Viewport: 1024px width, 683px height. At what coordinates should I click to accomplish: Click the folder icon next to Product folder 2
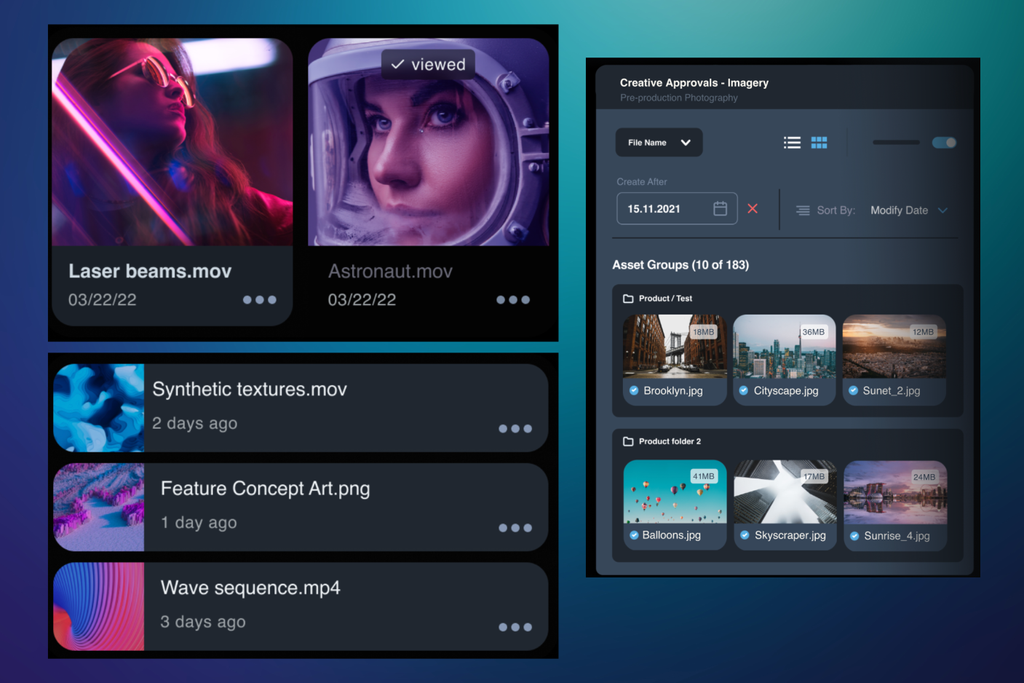click(627, 440)
